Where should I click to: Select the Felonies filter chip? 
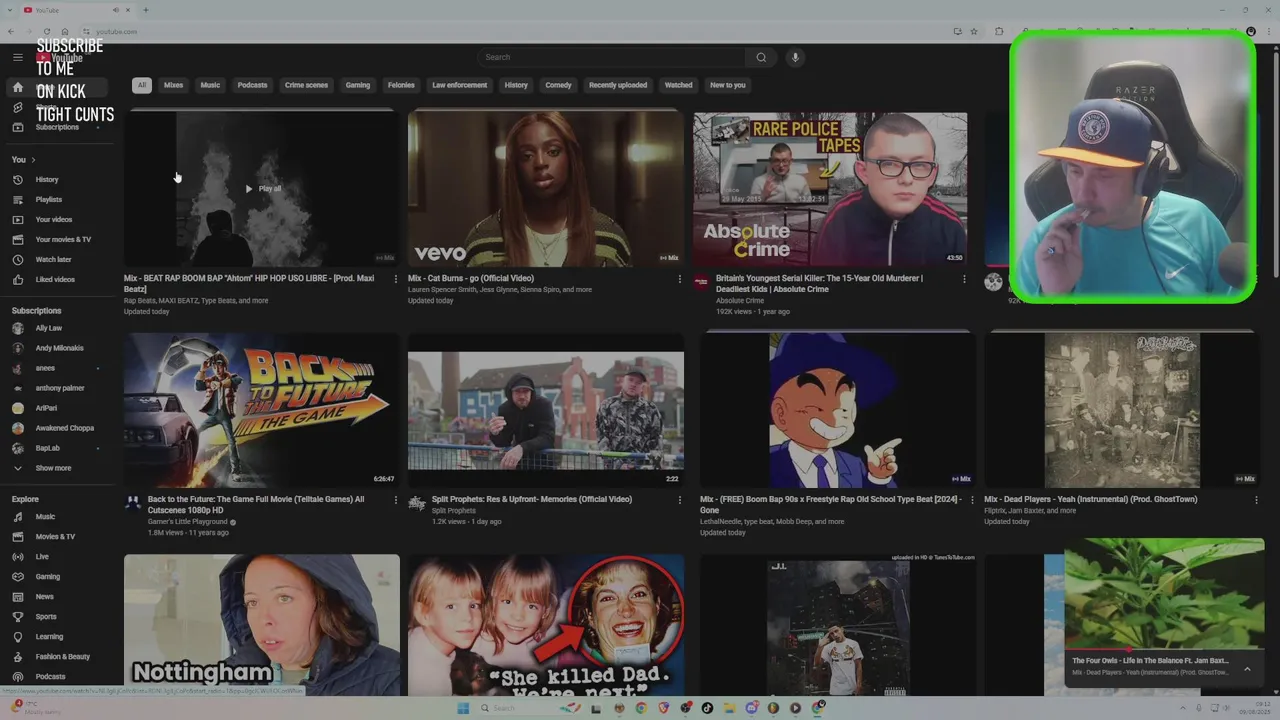point(401,85)
